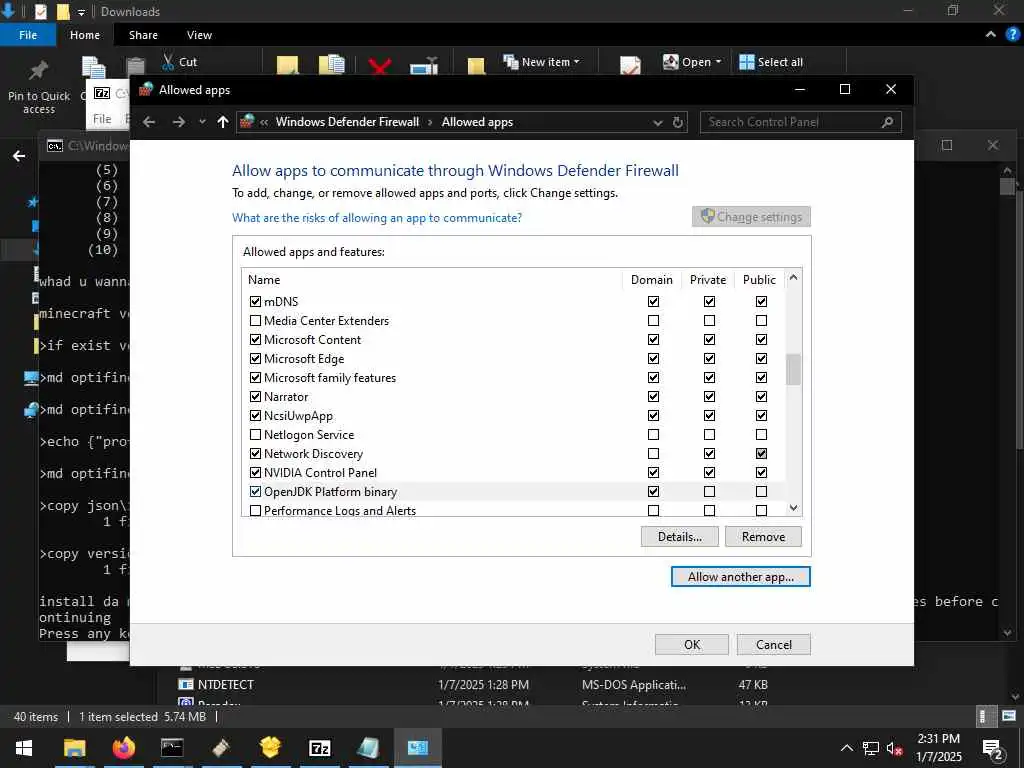The width and height of the screenshot is (1024, 768).
Task: Click the Change settings button
Action: click(x=751, y=217)
